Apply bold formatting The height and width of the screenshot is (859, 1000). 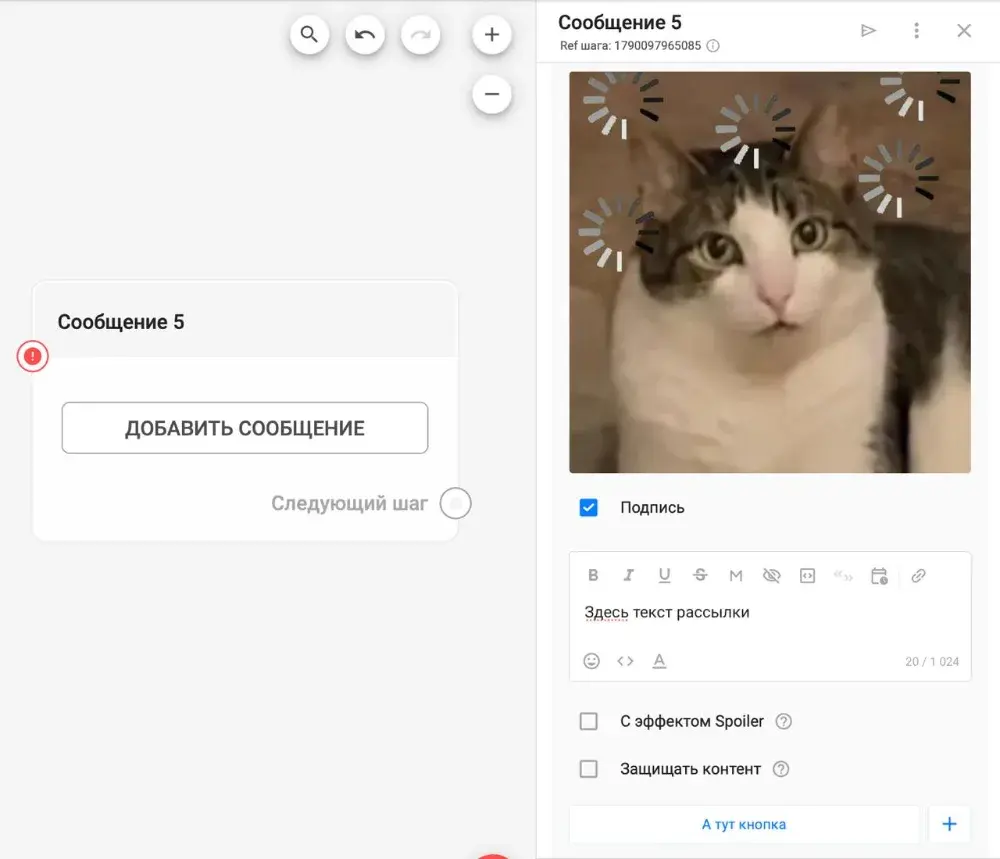point(593,575)
